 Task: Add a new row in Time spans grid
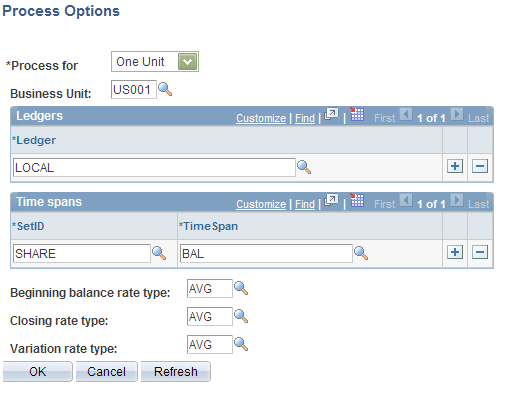click(455, 252)
